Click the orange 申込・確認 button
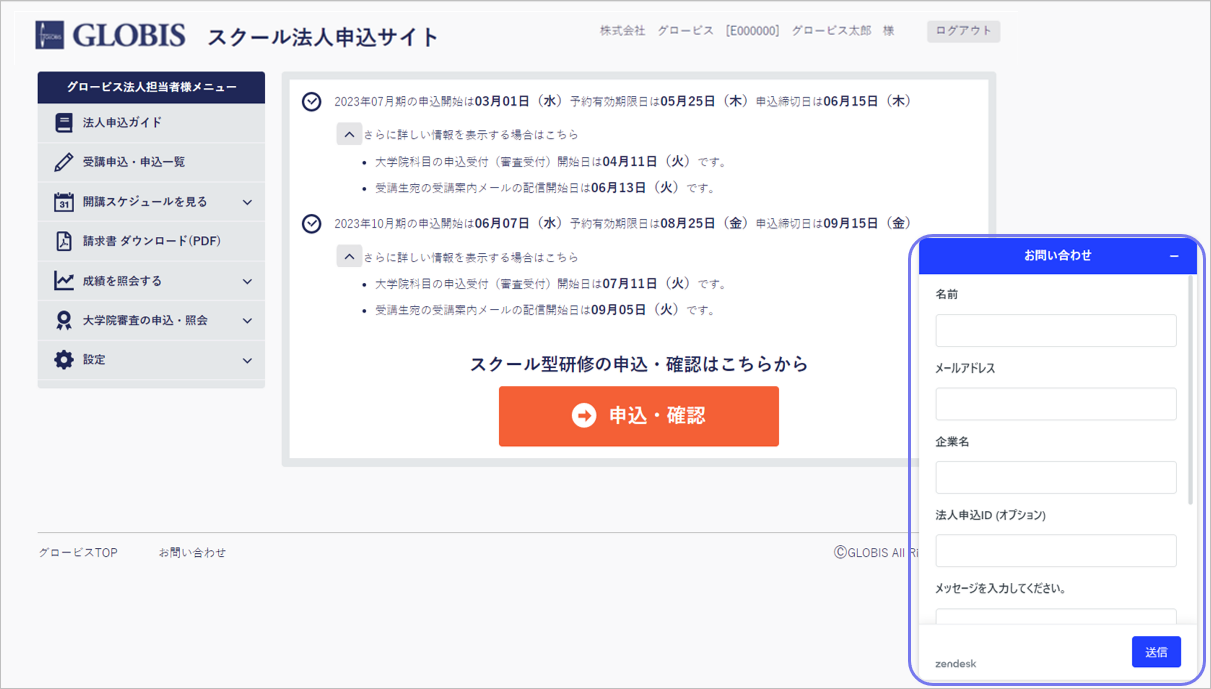 [639, 416]
